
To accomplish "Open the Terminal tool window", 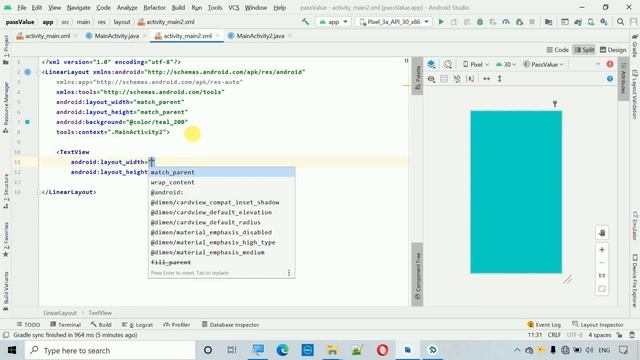I will 65,324.
